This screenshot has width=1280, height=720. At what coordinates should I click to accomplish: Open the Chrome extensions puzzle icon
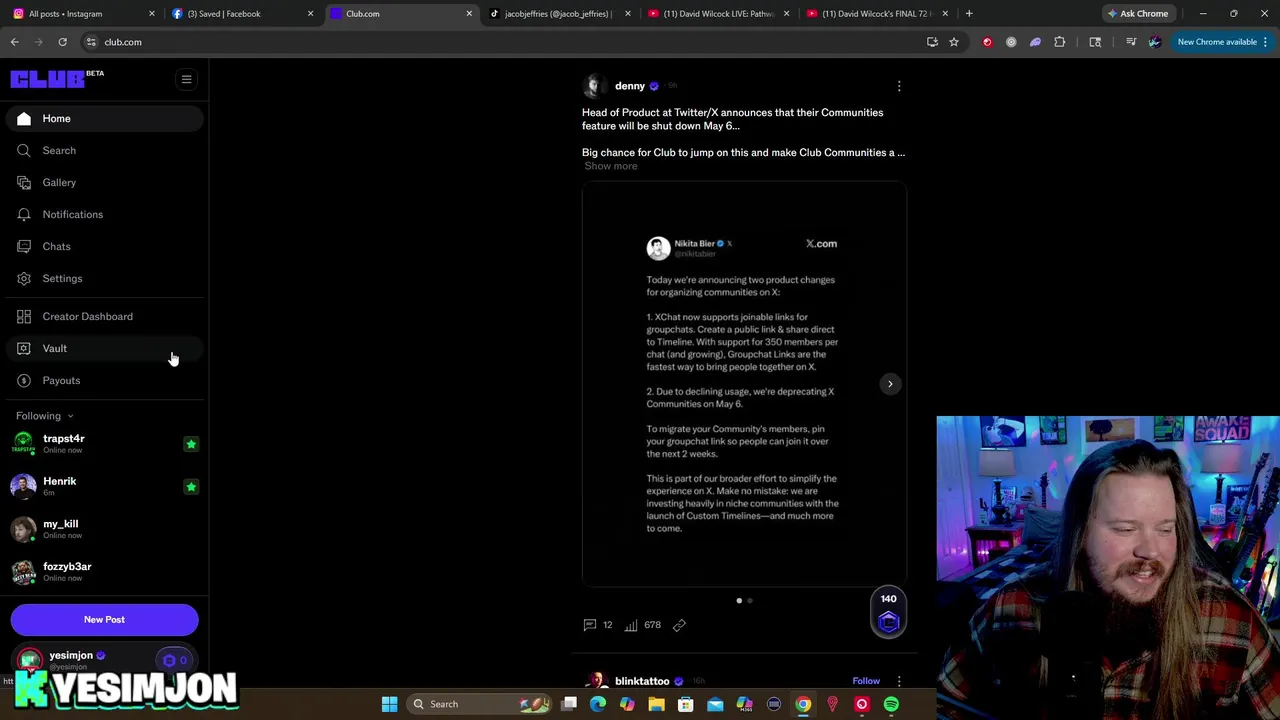[1060, 42]
